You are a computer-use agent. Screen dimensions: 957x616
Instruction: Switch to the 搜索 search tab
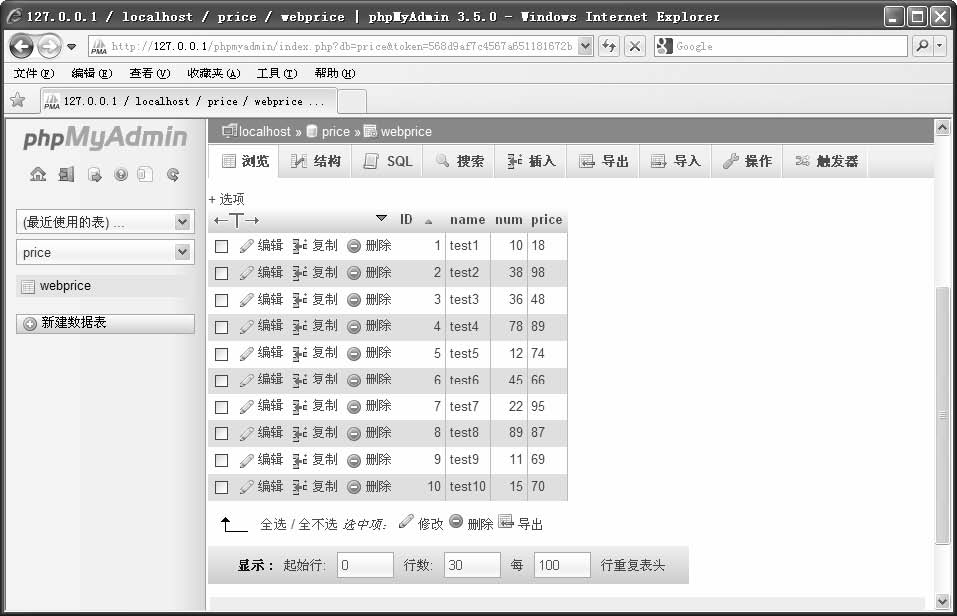(460, 161)
